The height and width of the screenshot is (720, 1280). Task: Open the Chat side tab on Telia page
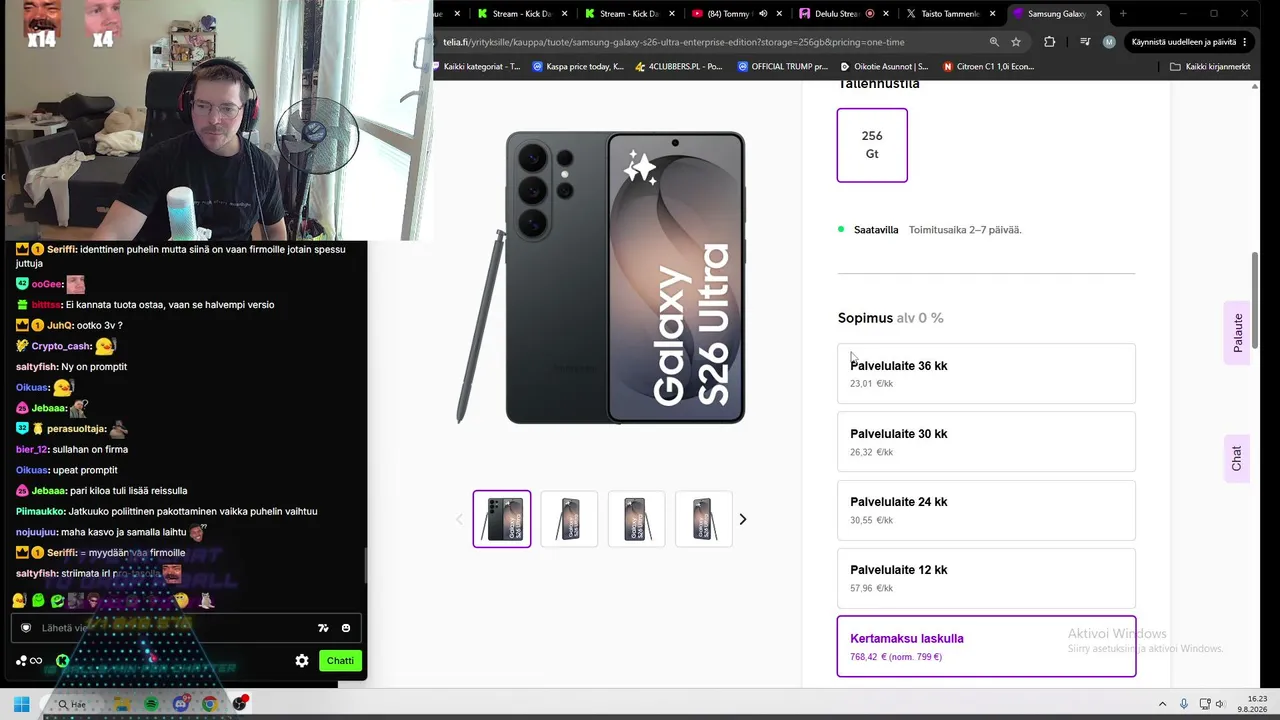(x=1237, y=459)
